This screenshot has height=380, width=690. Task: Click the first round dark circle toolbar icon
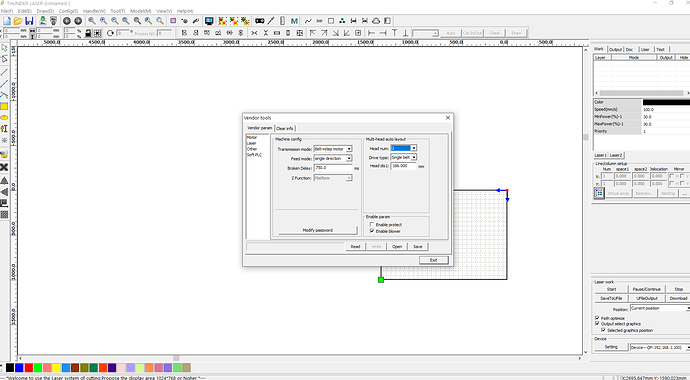pyautogui.click(x=67, y=21)
